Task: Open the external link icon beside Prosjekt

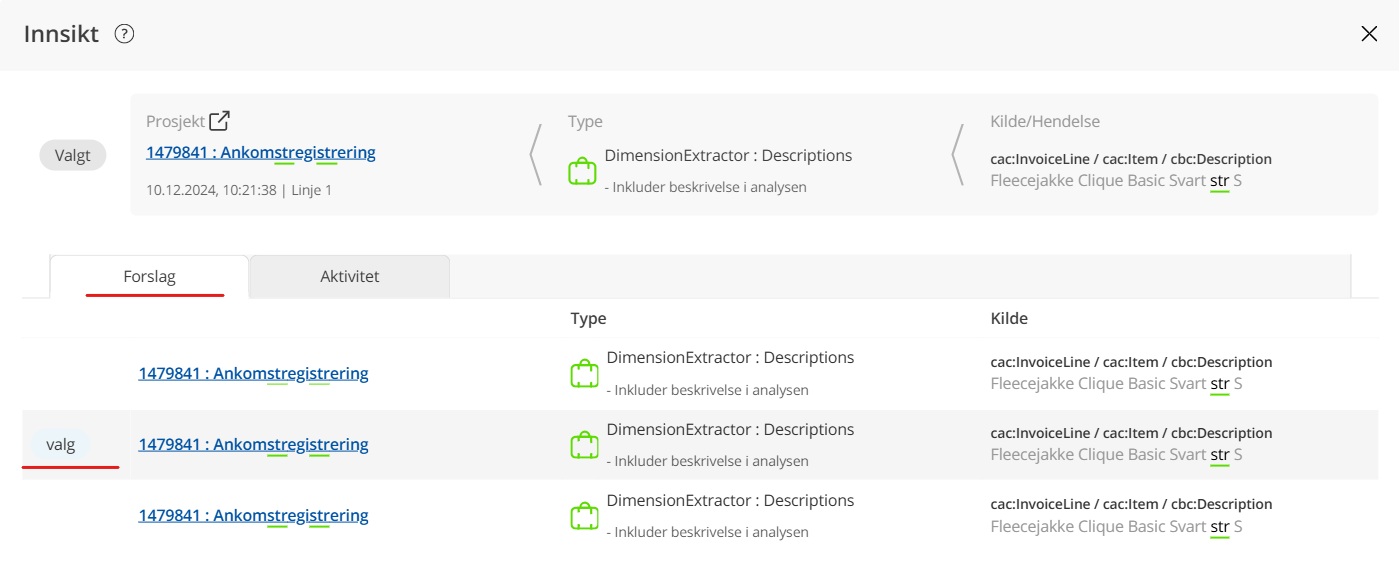Action: [219, 121]
